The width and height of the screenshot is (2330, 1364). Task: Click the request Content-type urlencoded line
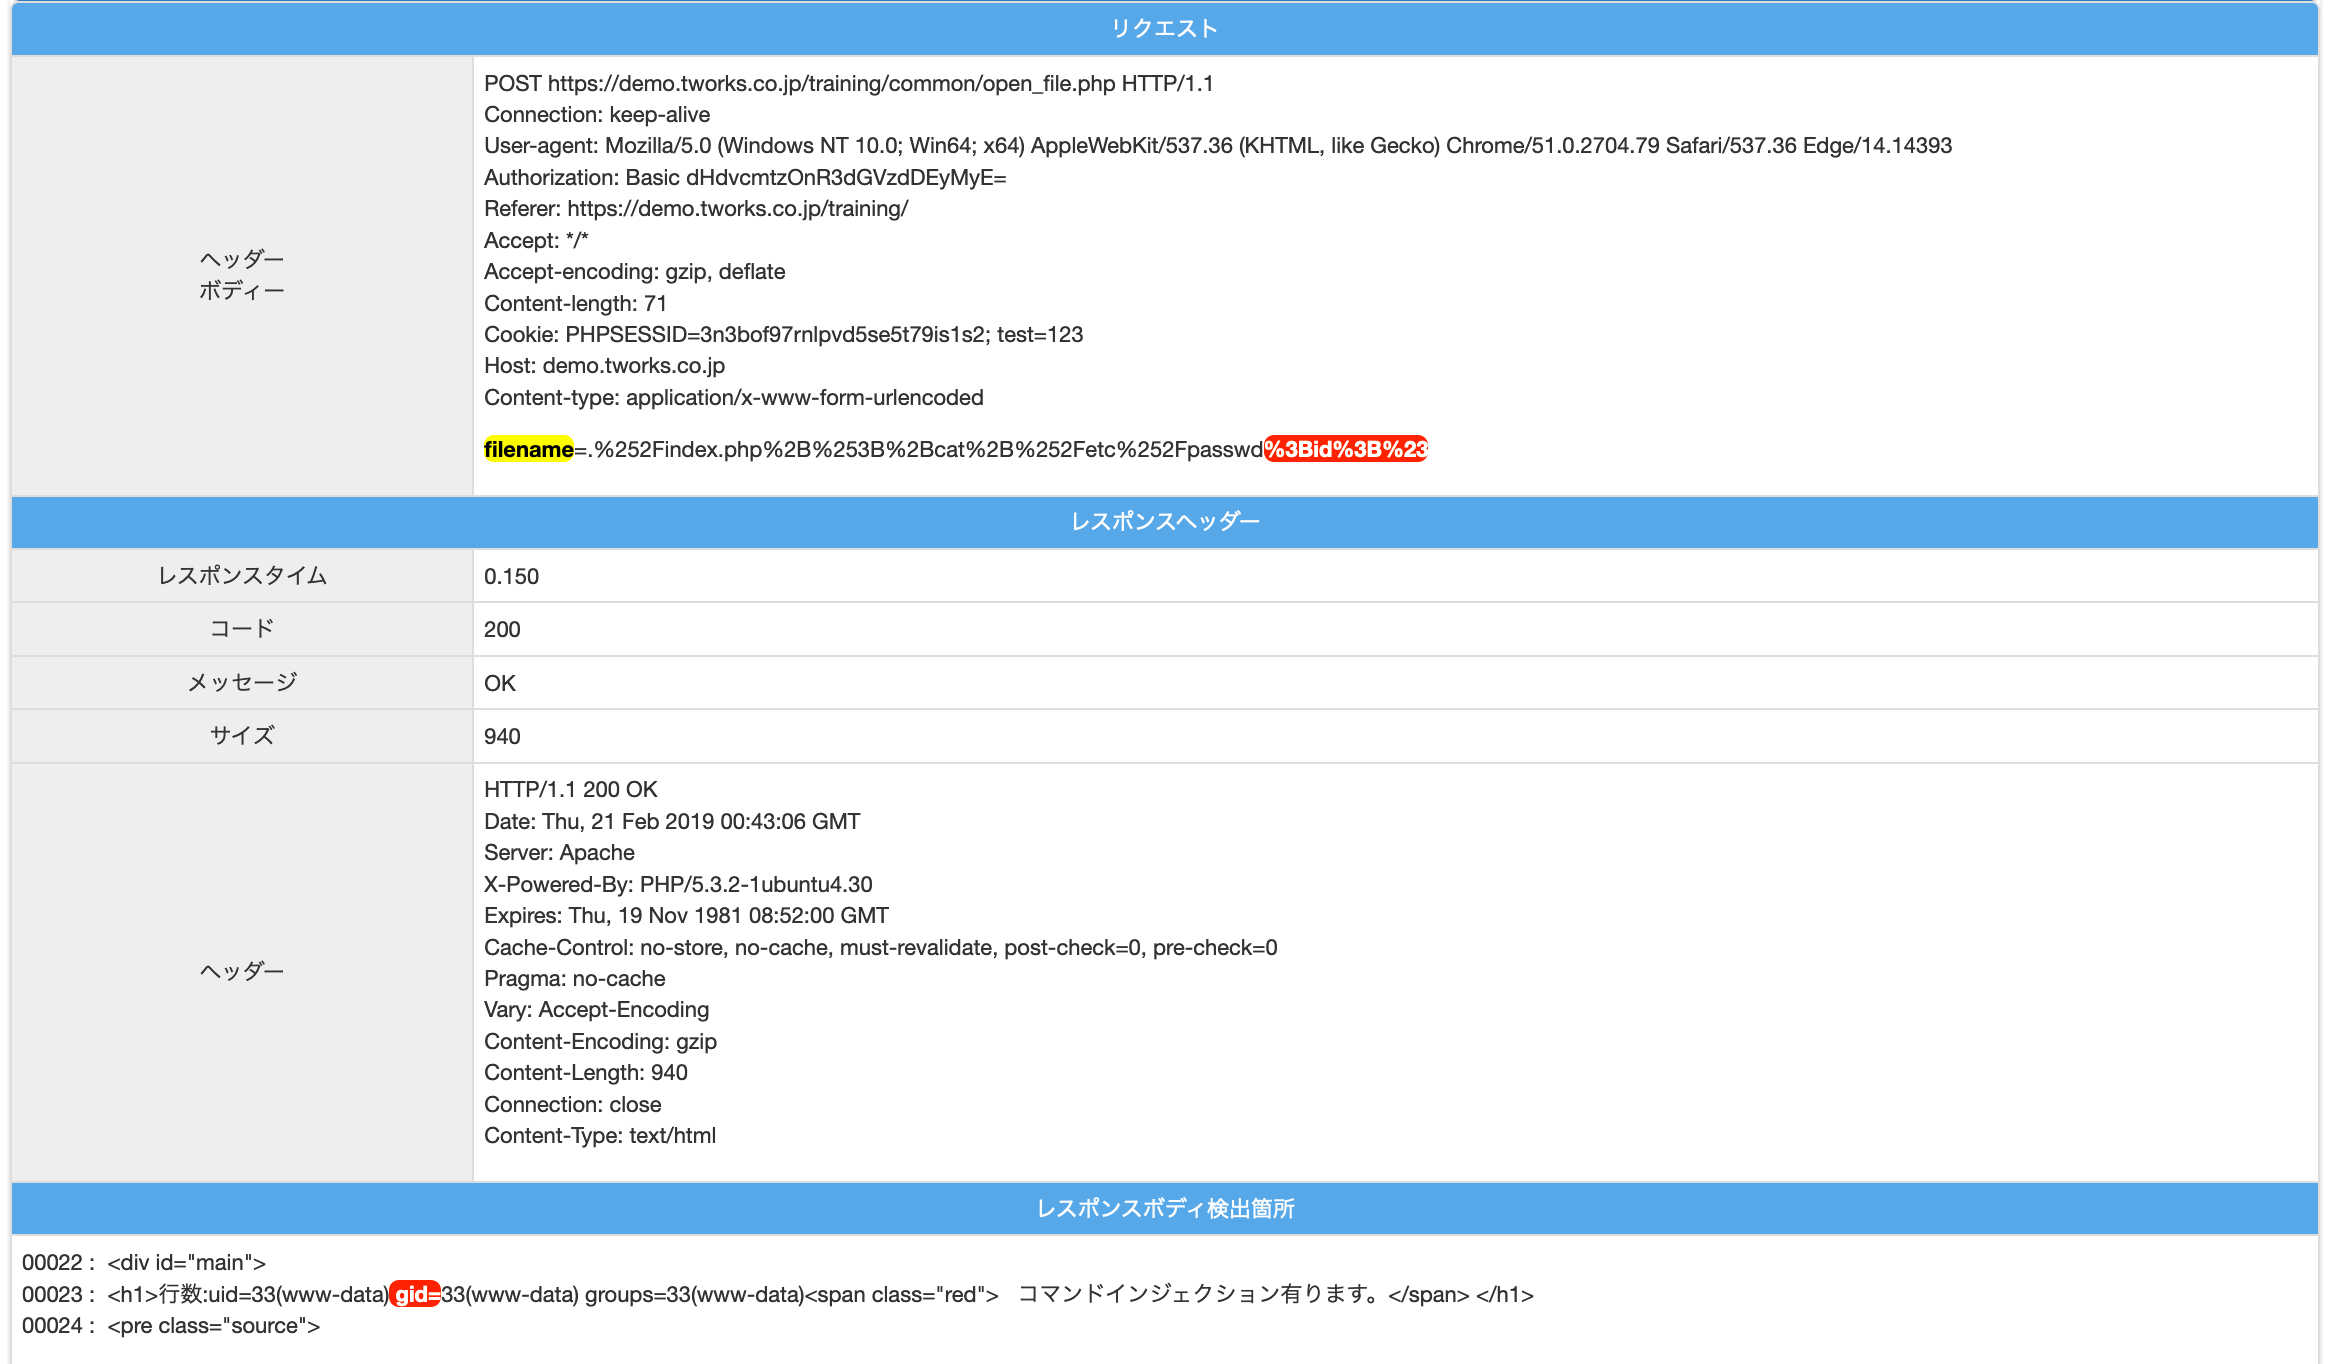(x=733, y=397)
